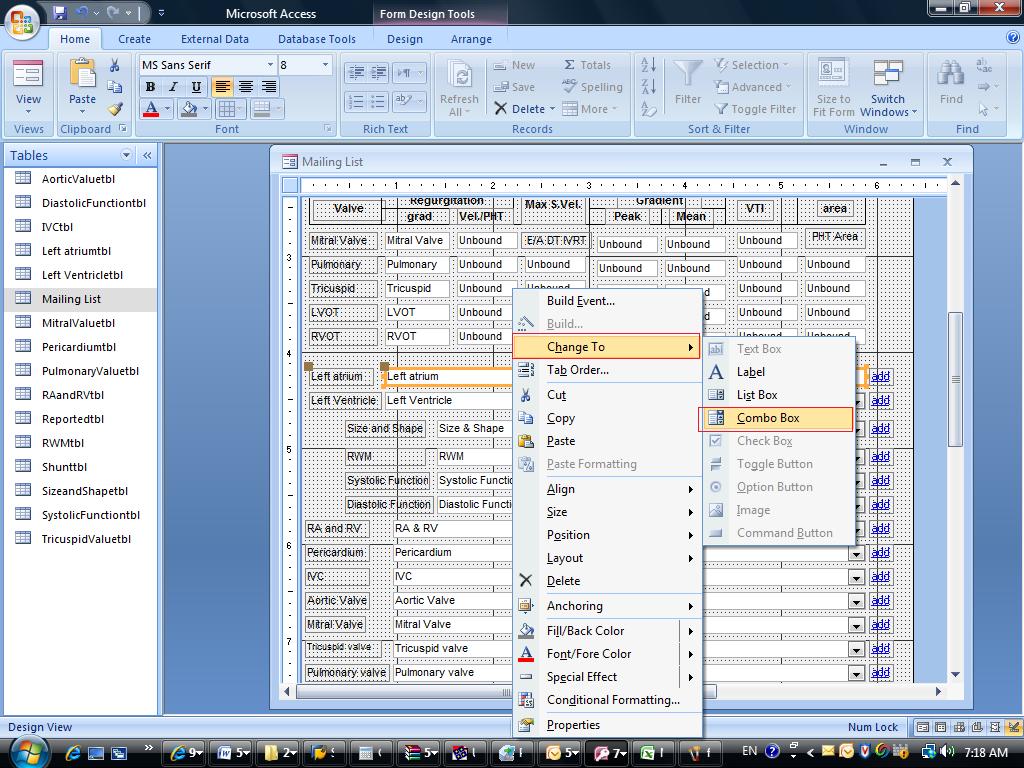
Task: Click the Totals sigma icon
Action: point(569,65)
